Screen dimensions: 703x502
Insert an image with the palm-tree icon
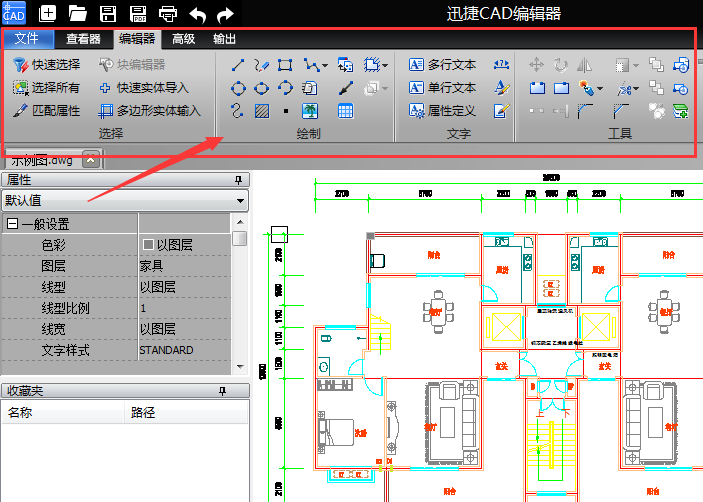tap(310, 111)
